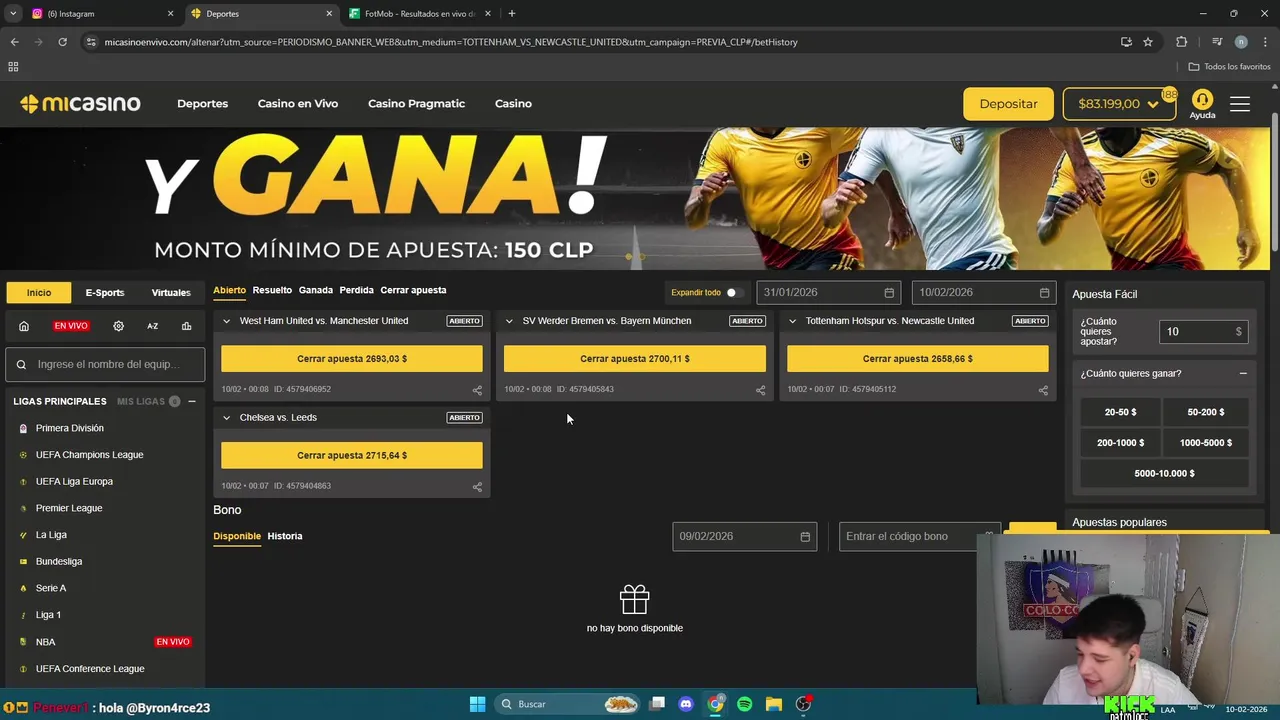1280x720 pixels.
Task: Focus the browser address bar
Action: (x=600, y=42)
